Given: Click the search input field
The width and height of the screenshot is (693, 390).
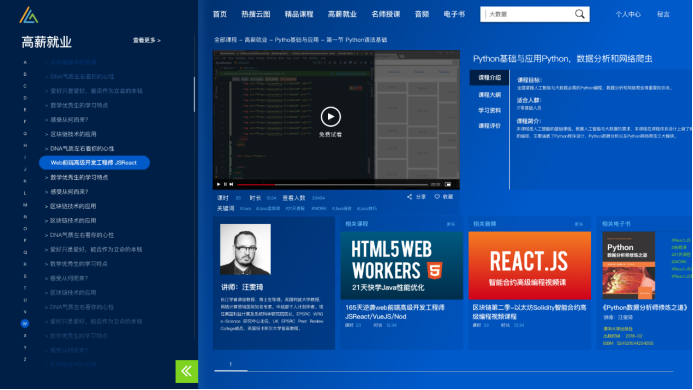Looking at the screenshot, I should tap(528, 14).
